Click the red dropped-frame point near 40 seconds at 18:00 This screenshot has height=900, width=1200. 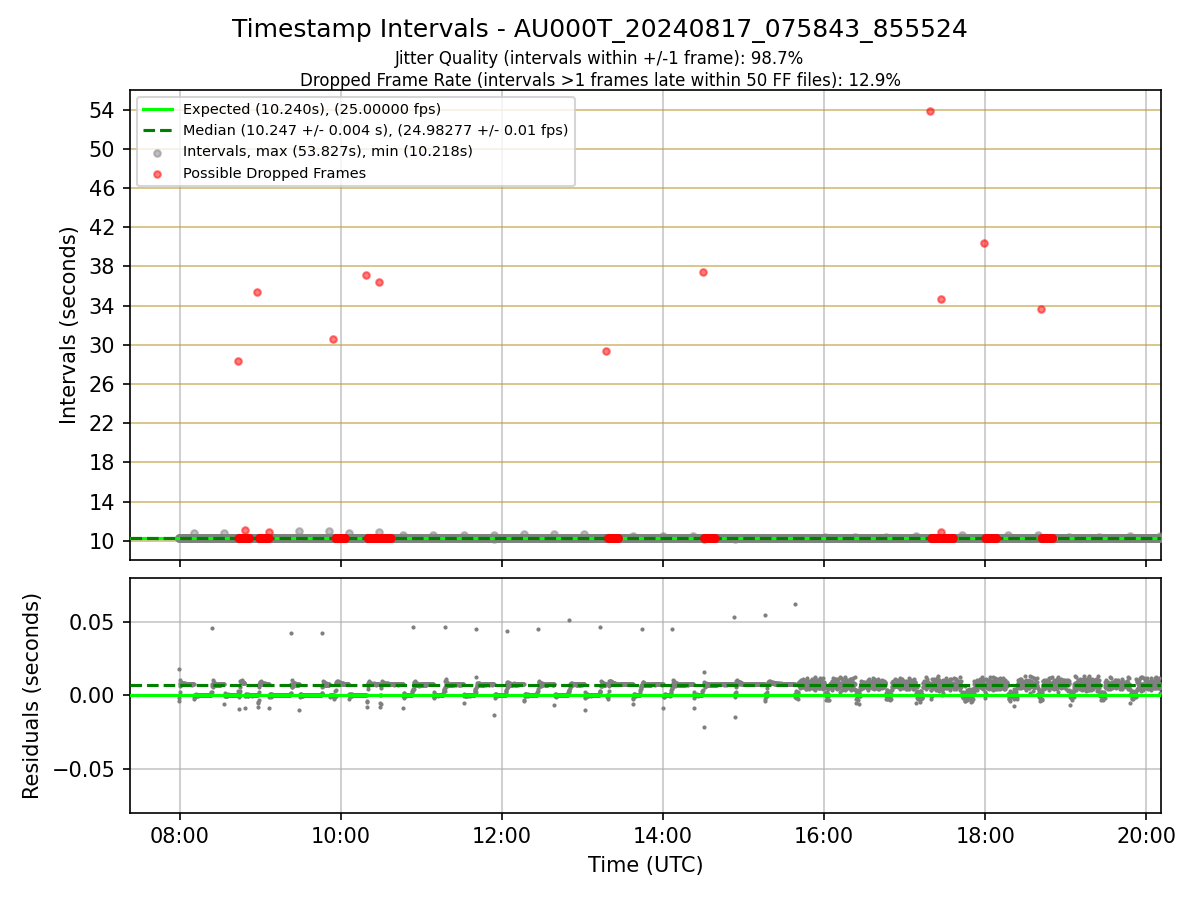coord(984,243)
